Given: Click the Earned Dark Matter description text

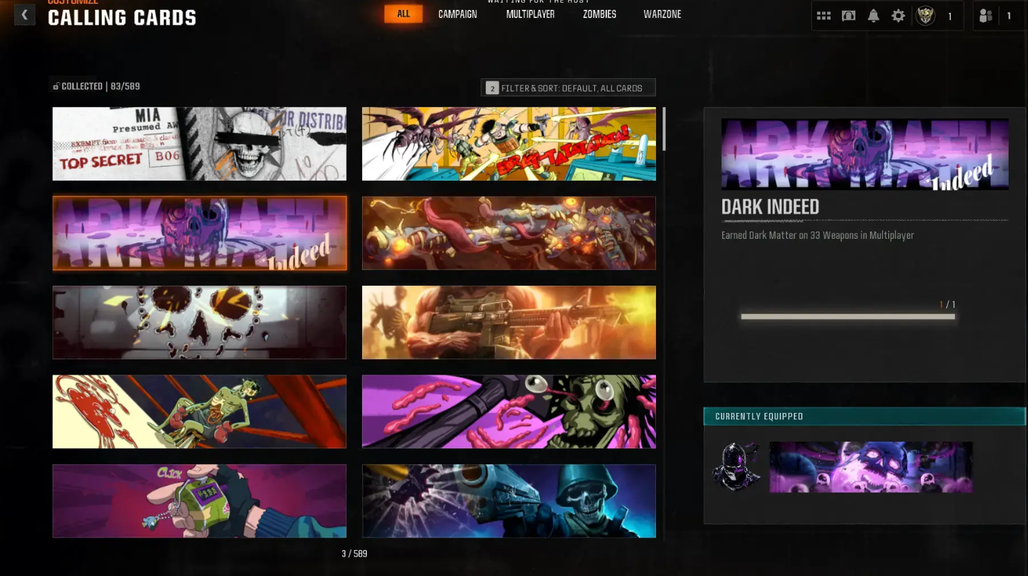Looking at the screenshot, I should 818,235.
